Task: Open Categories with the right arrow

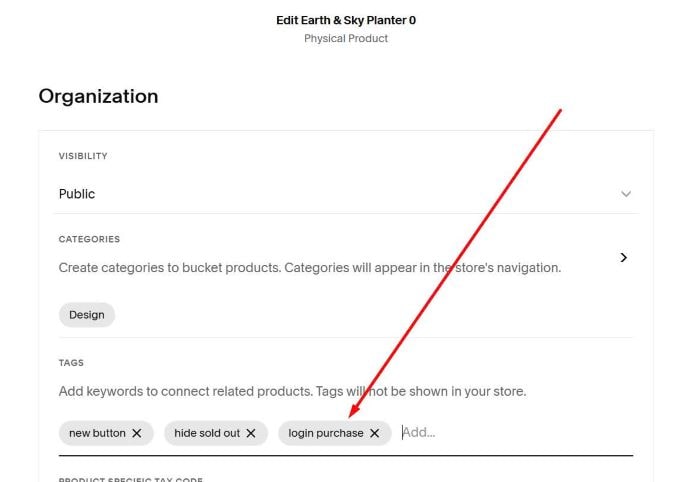Action: tap(624, 258)
